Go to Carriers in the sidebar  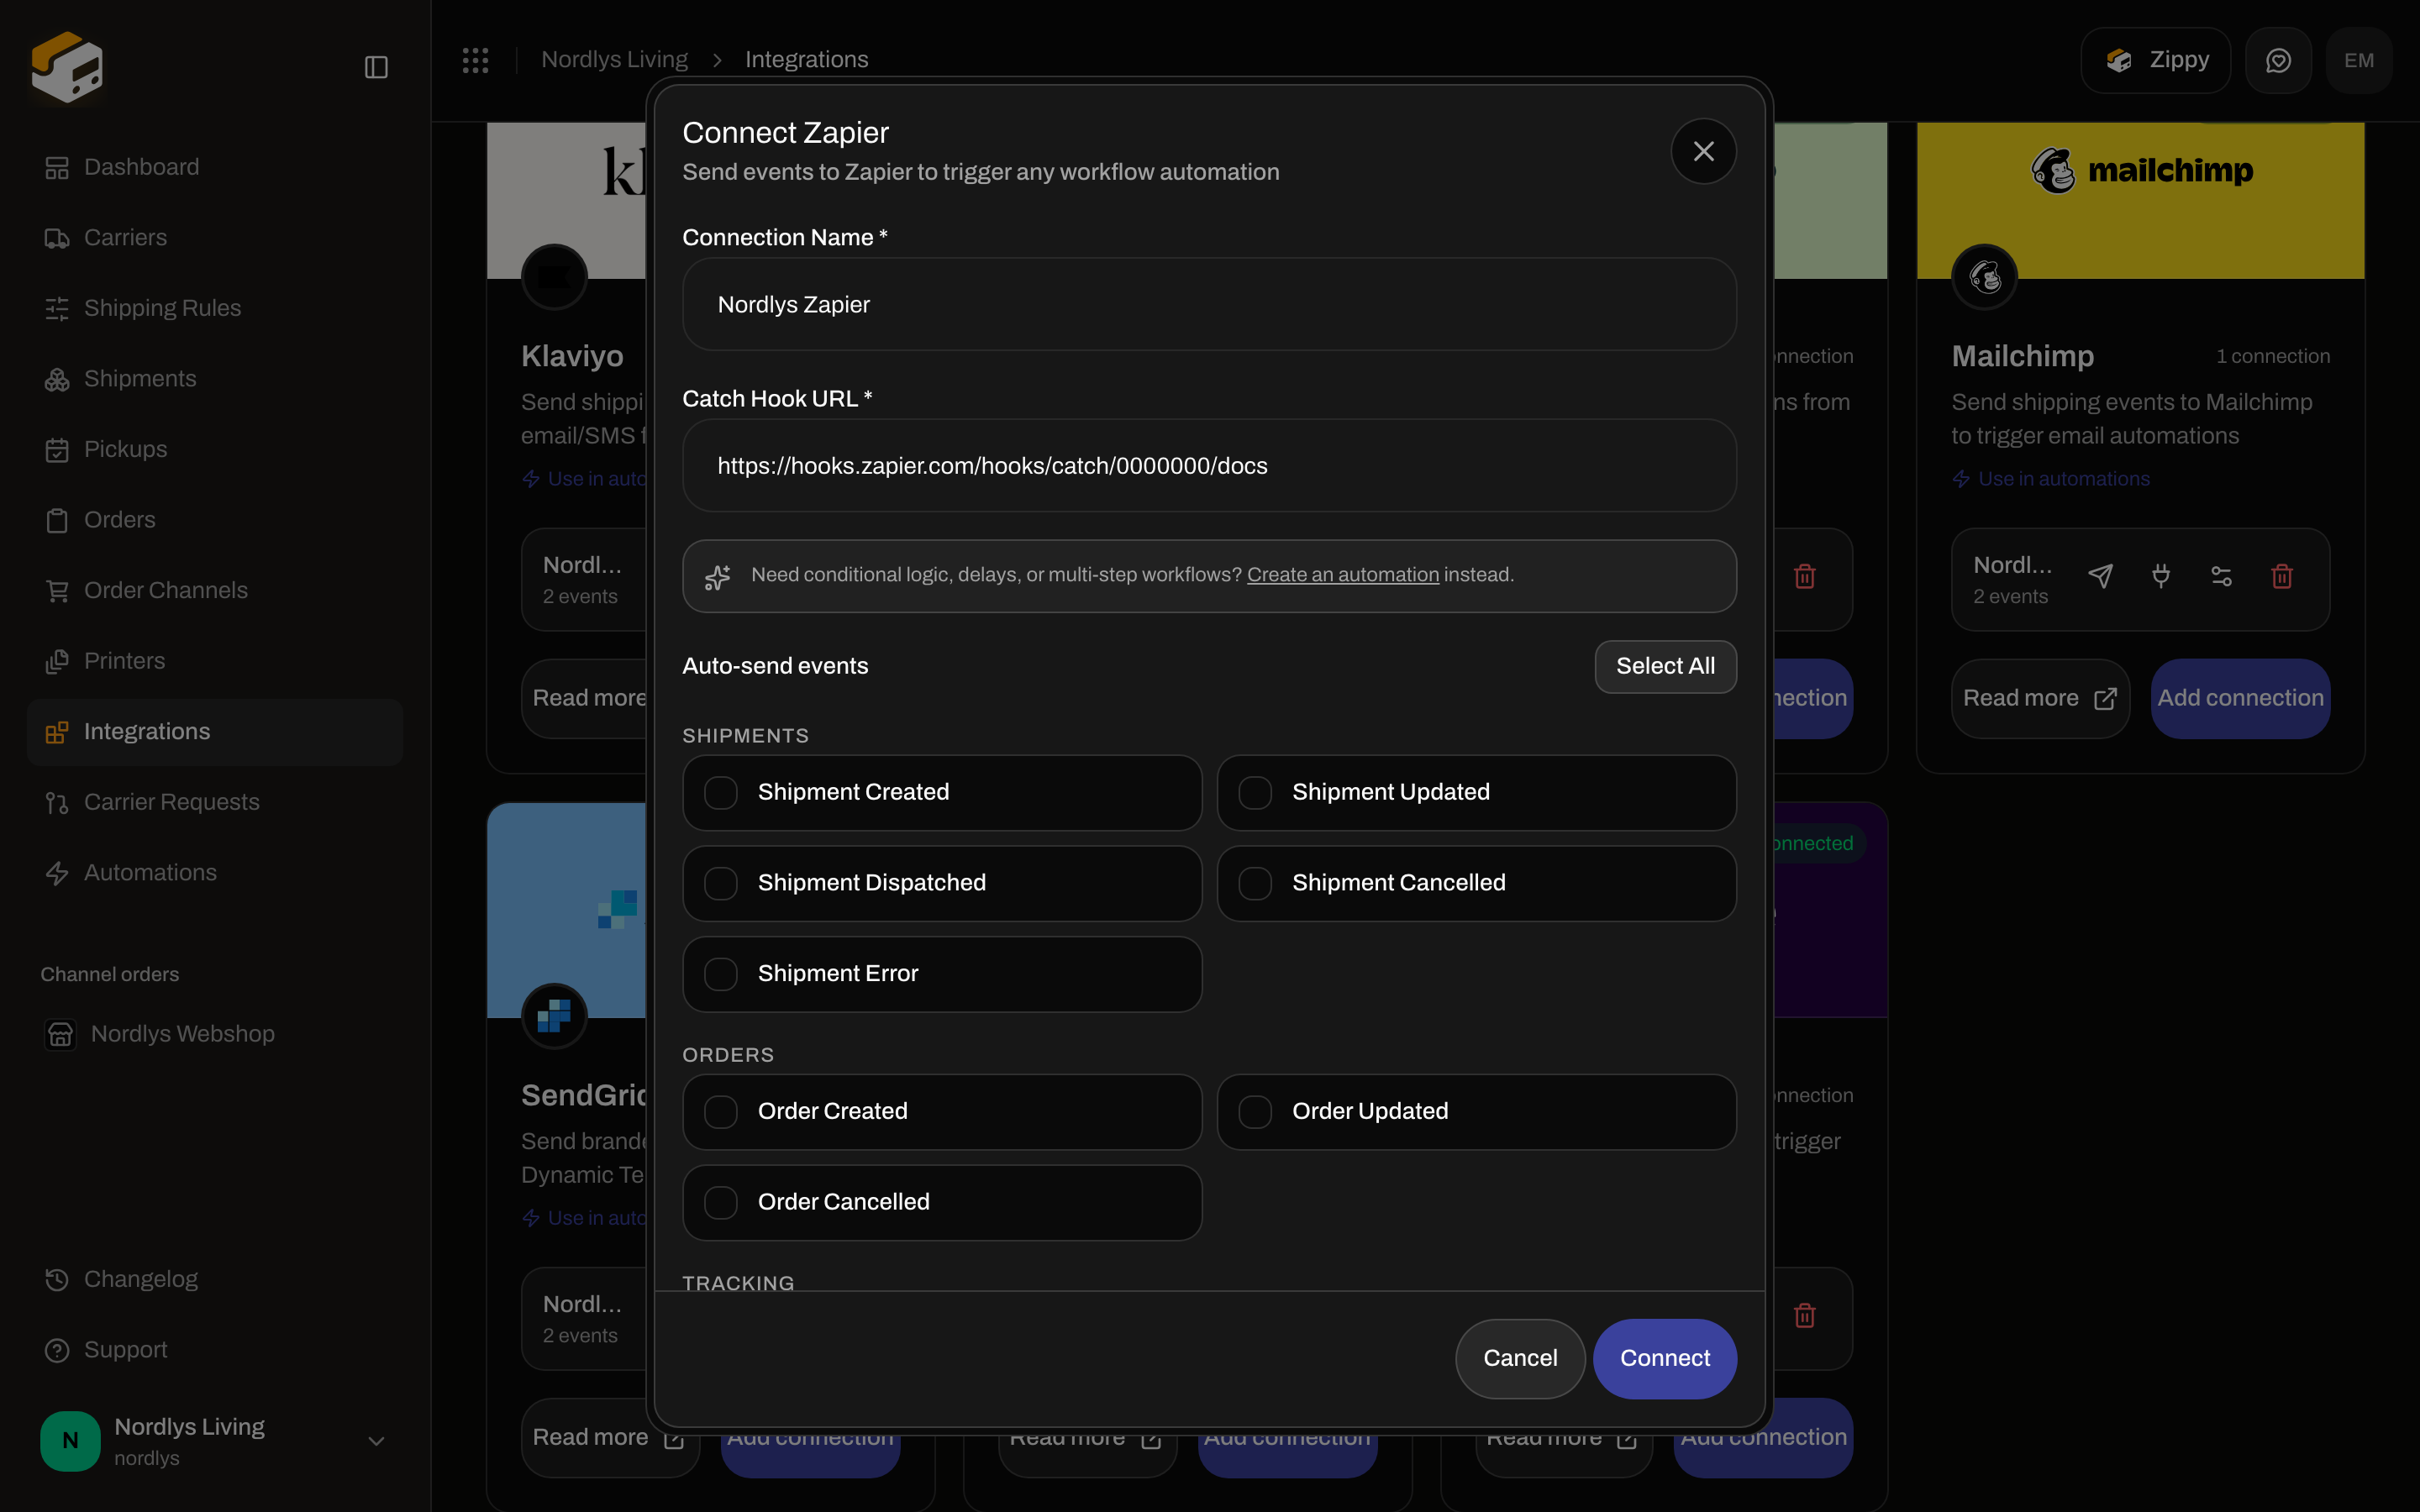pyautogui.click(x=215, y=238)
